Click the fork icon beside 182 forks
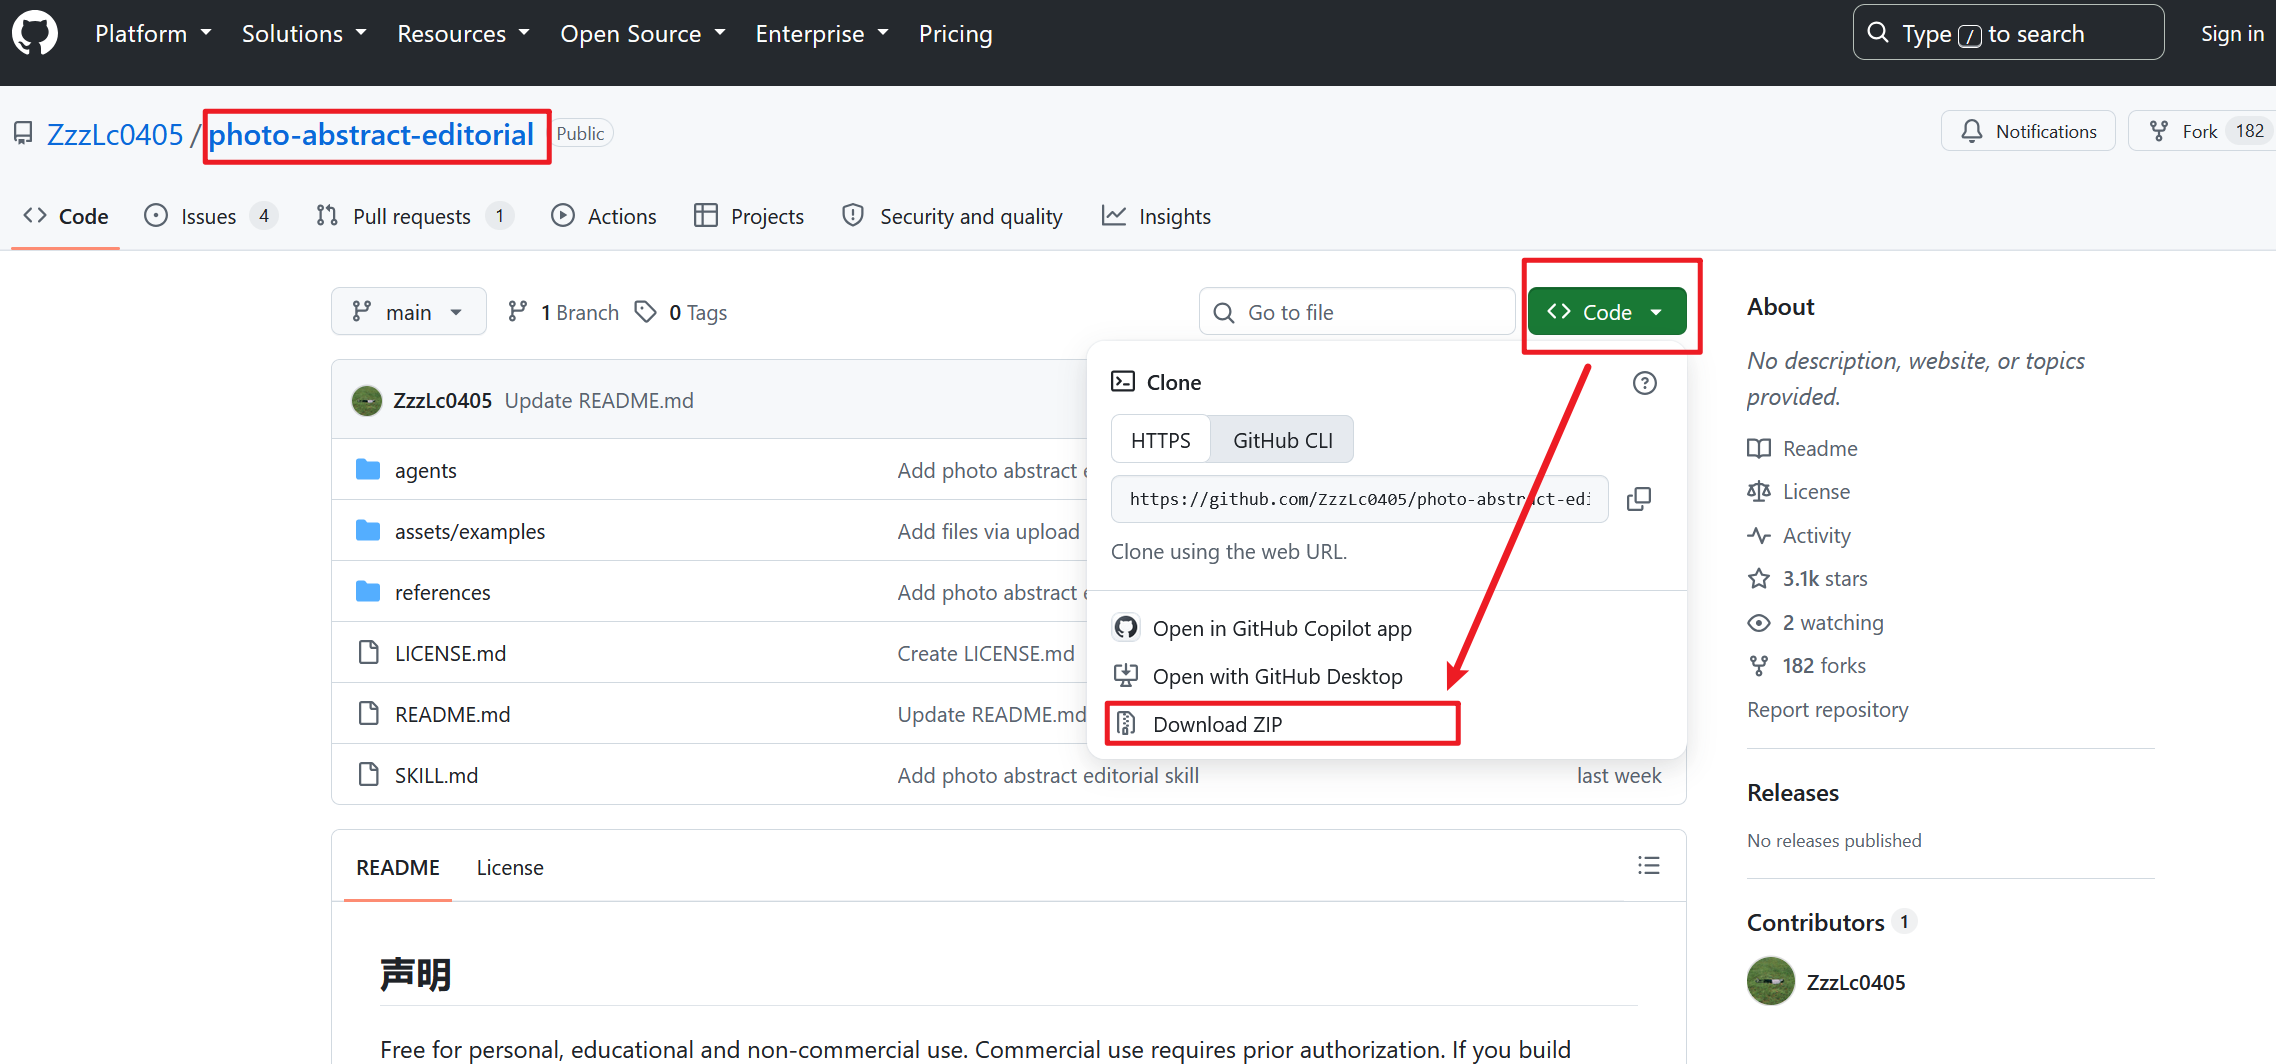The height and width of the screenshot is (1064, 2276). (x=1759, y=666)
